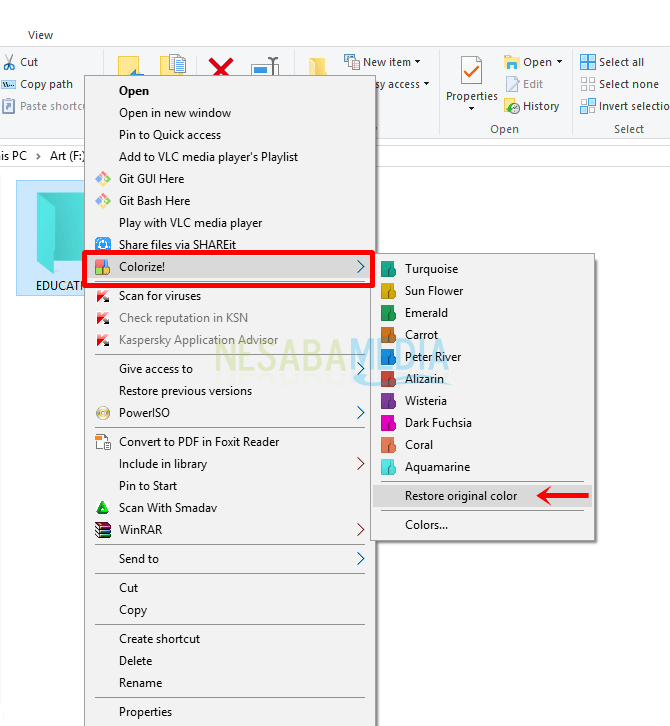This screenshot has height=726, width=670.
Task: Click Restore original color
Action: pos(483,496)
